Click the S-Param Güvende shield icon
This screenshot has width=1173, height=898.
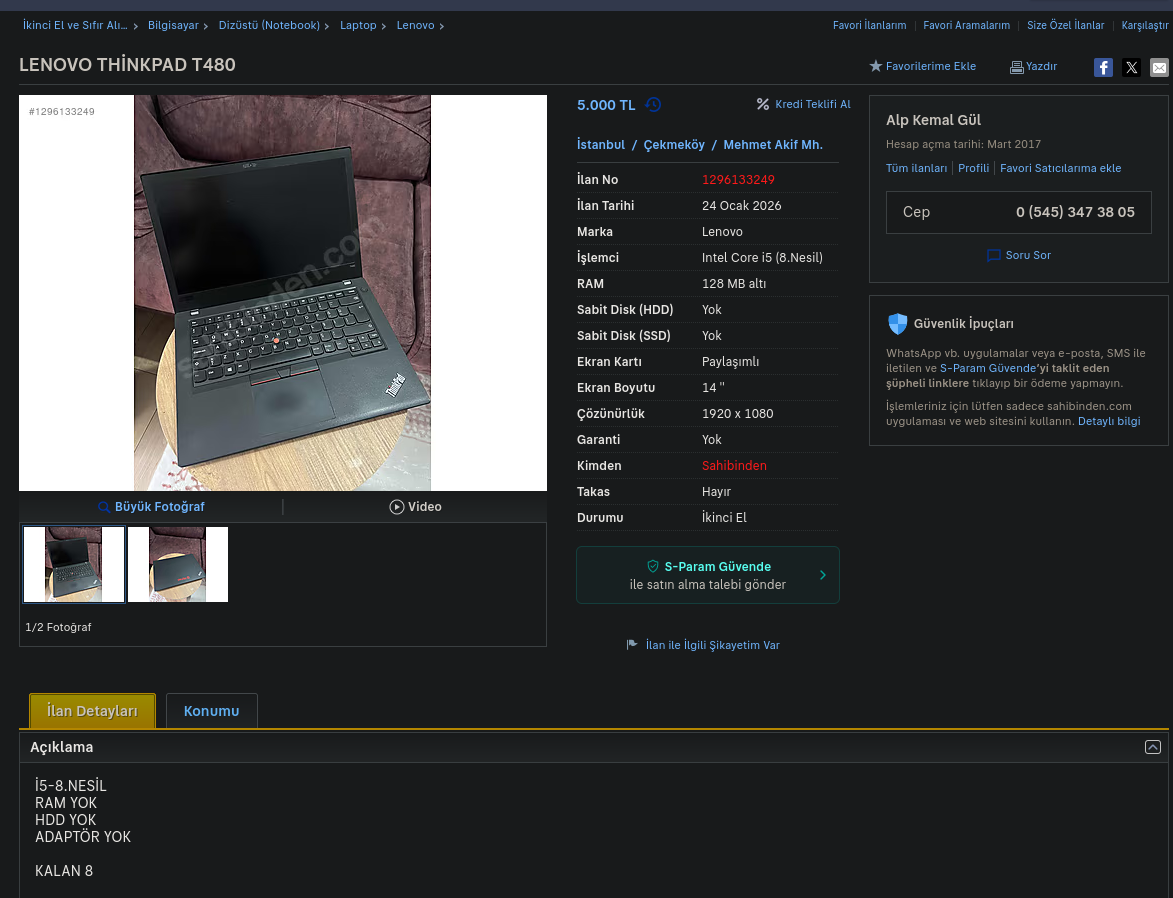pyautogui.click(x=652, y=566)
